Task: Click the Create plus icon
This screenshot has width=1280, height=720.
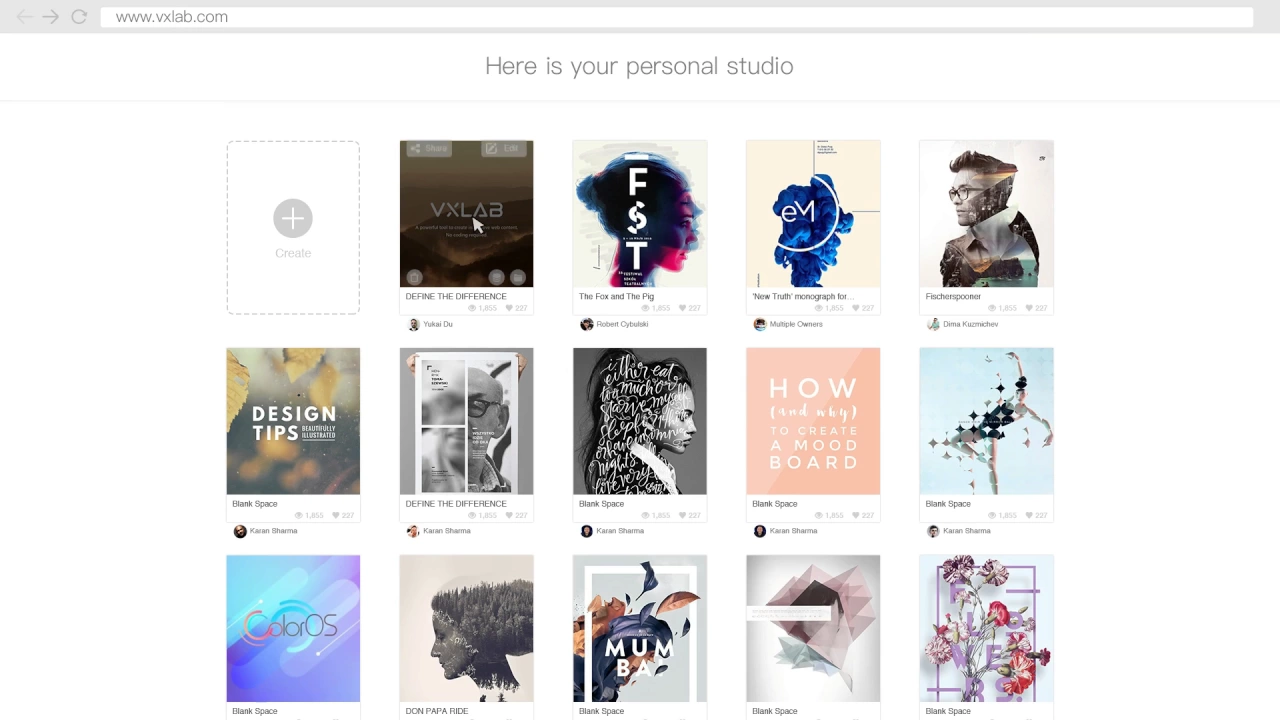Action: [293, 218]
